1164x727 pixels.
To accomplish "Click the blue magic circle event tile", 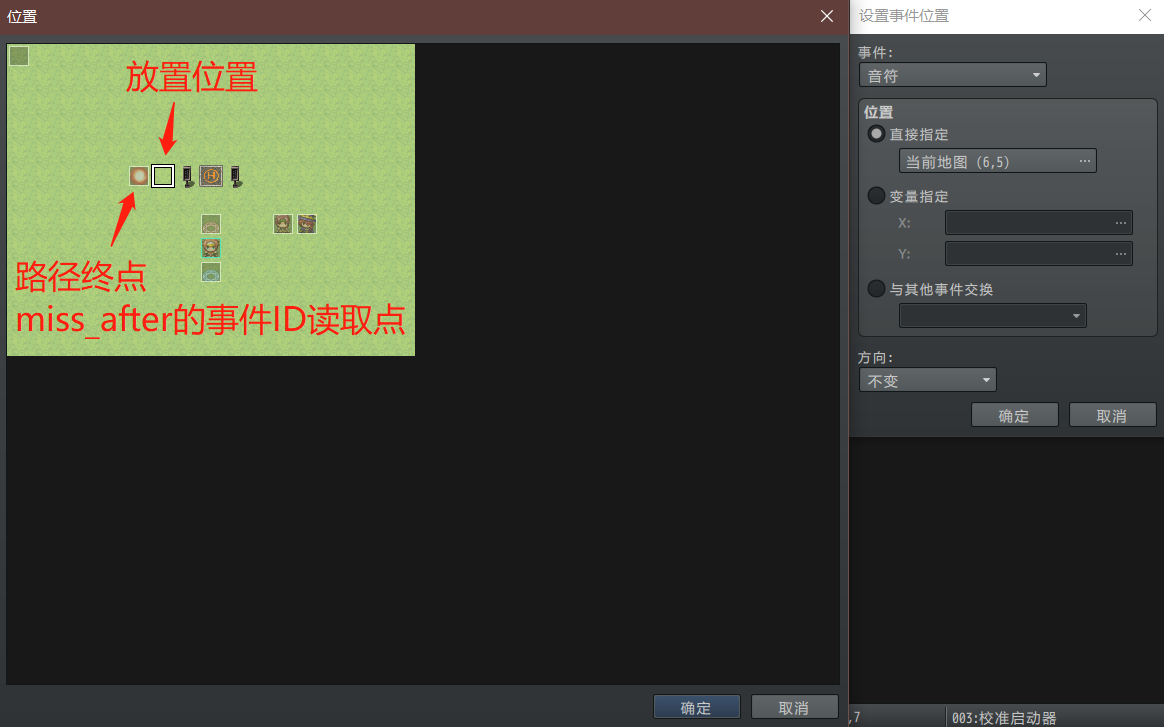I will [x=211, y=272].
